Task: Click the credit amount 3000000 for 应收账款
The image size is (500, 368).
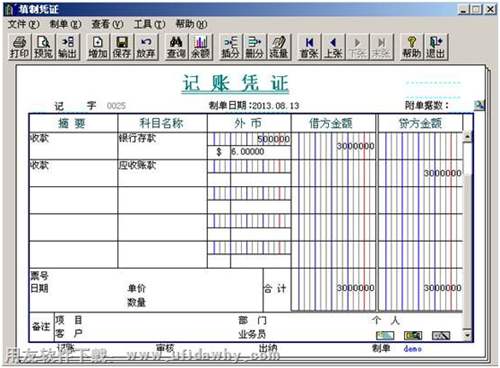Action: [443, 173]
